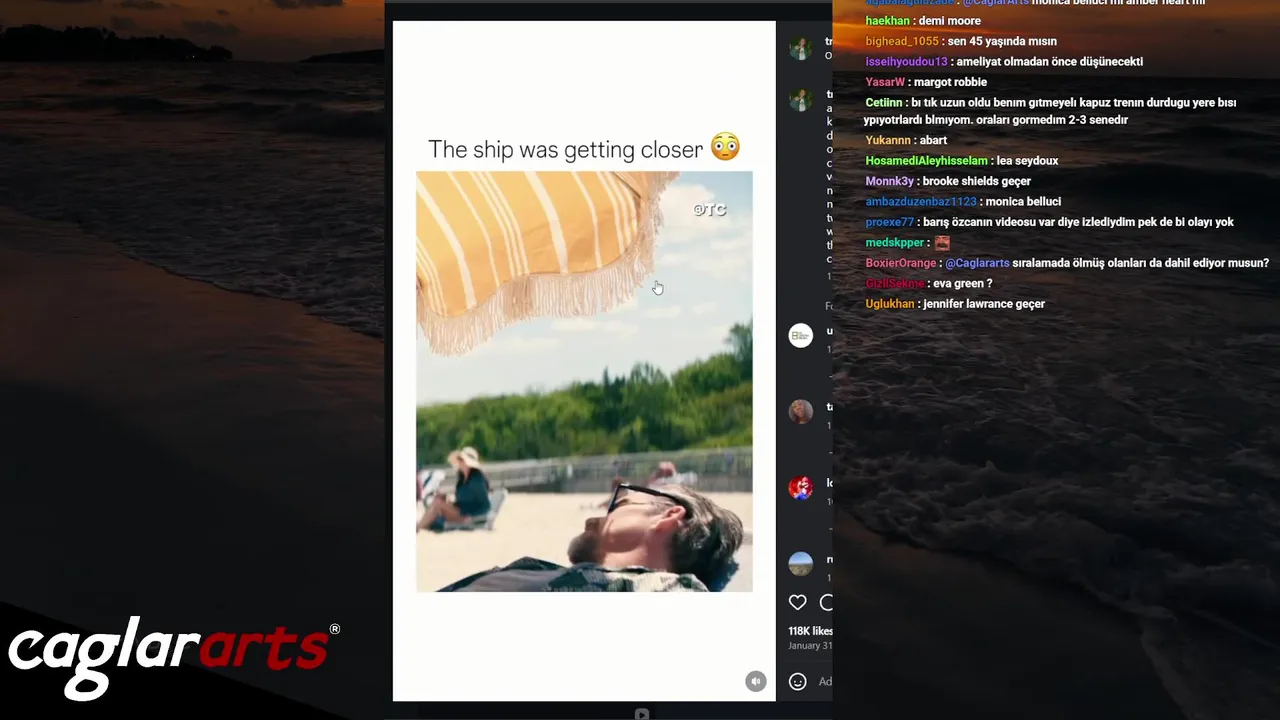The width and height of the screenshot is (1280, 720).
Task: Click Cetiinn's long message about the train
Action: 1050,111
